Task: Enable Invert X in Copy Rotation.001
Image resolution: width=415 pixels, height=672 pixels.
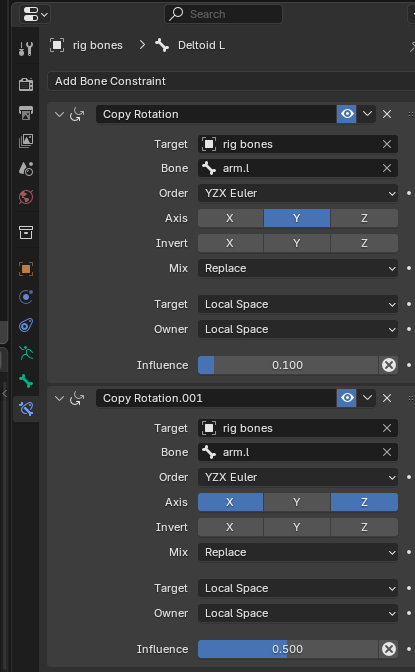Action: coord(230,527)
